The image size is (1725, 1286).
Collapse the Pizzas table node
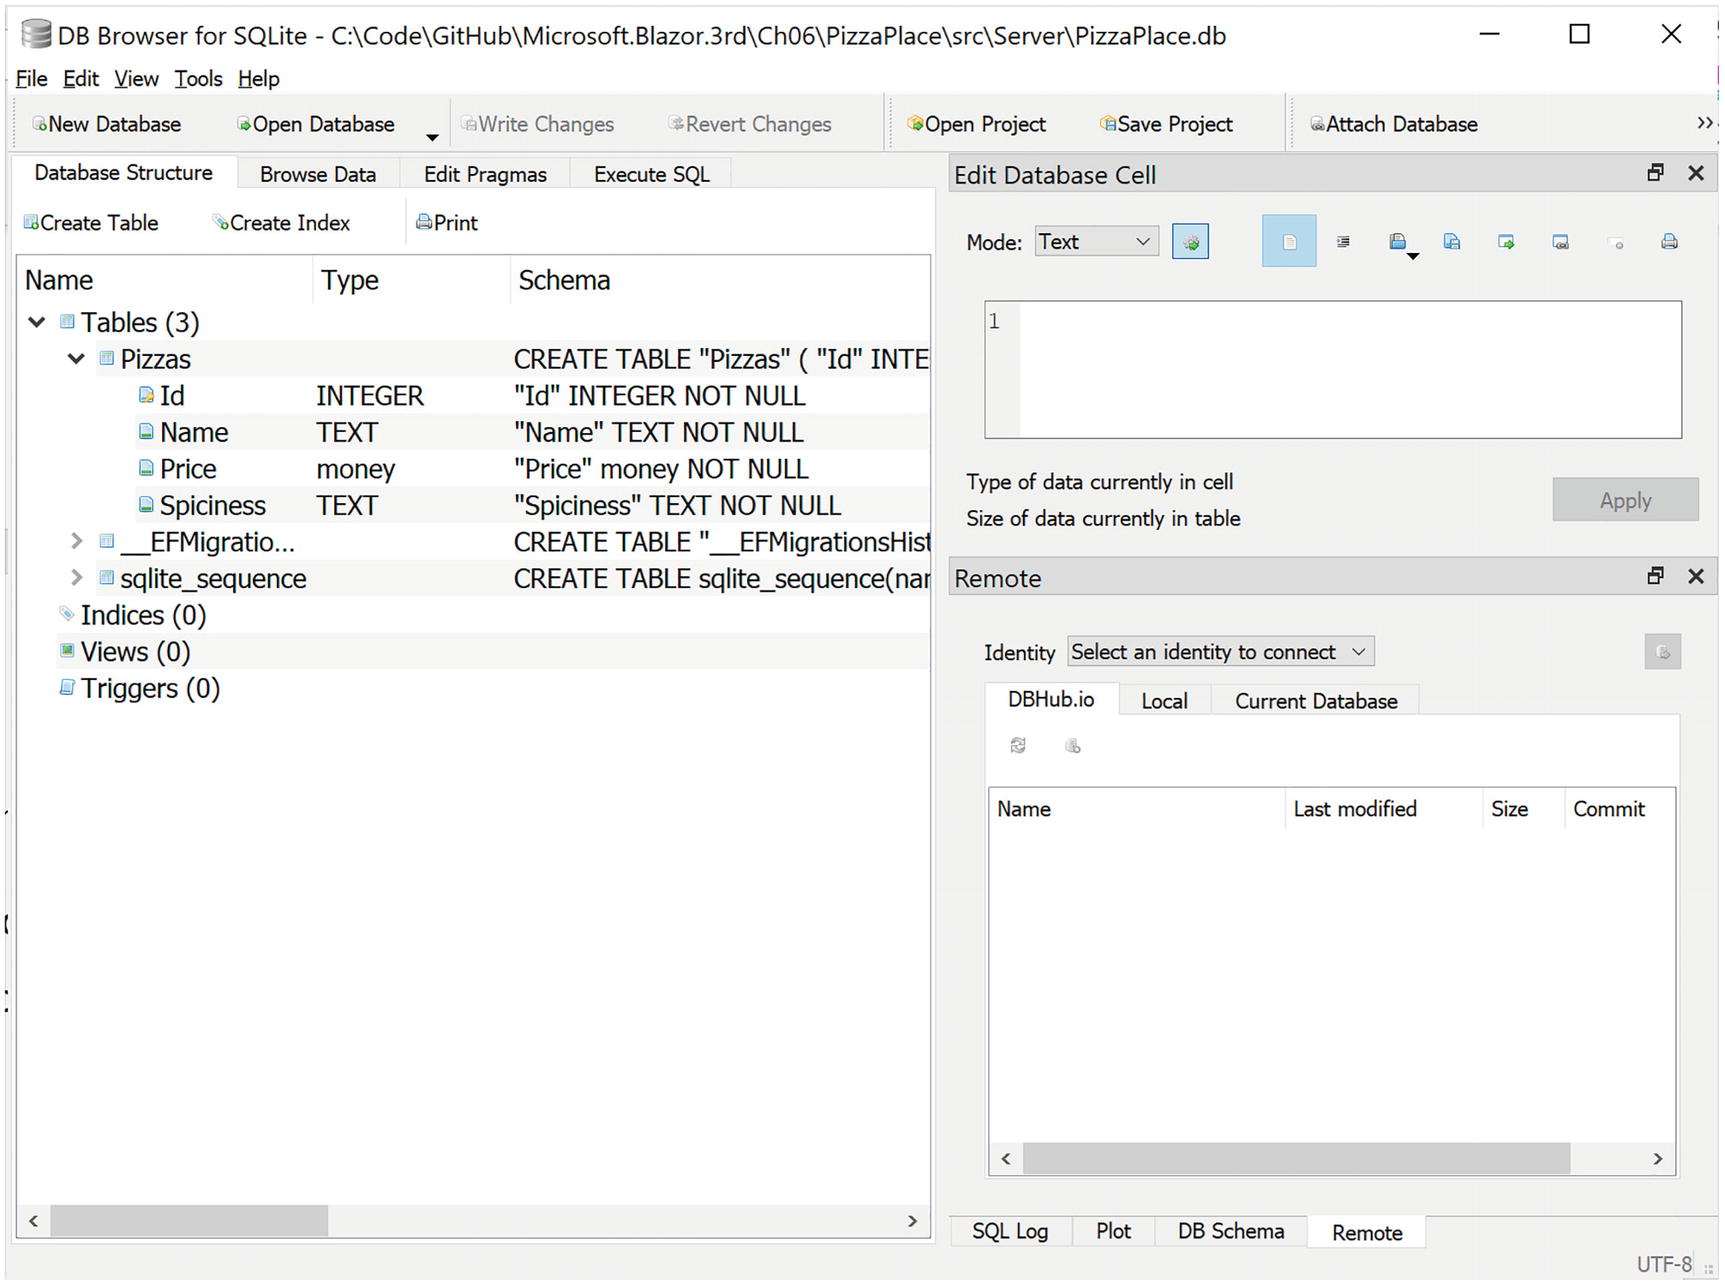tap(76, 359)
